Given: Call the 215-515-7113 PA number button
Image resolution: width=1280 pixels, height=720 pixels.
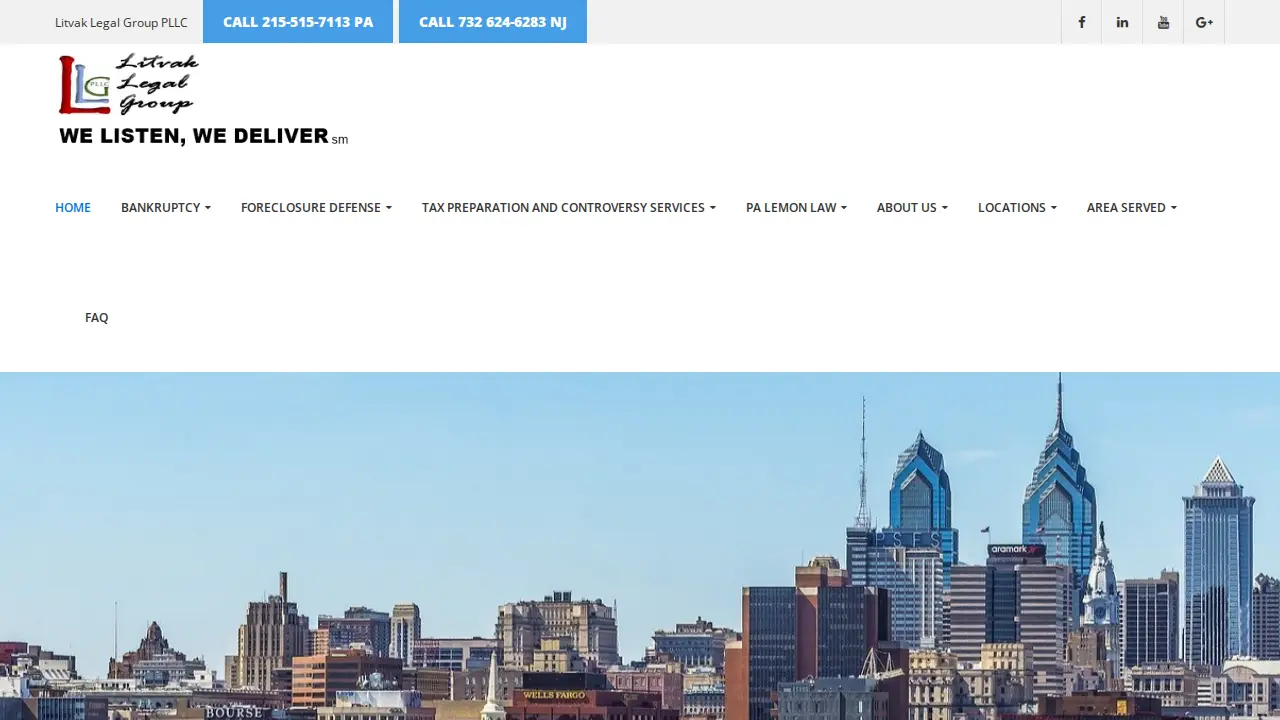Looking at the screenshot, I should 298,22.
